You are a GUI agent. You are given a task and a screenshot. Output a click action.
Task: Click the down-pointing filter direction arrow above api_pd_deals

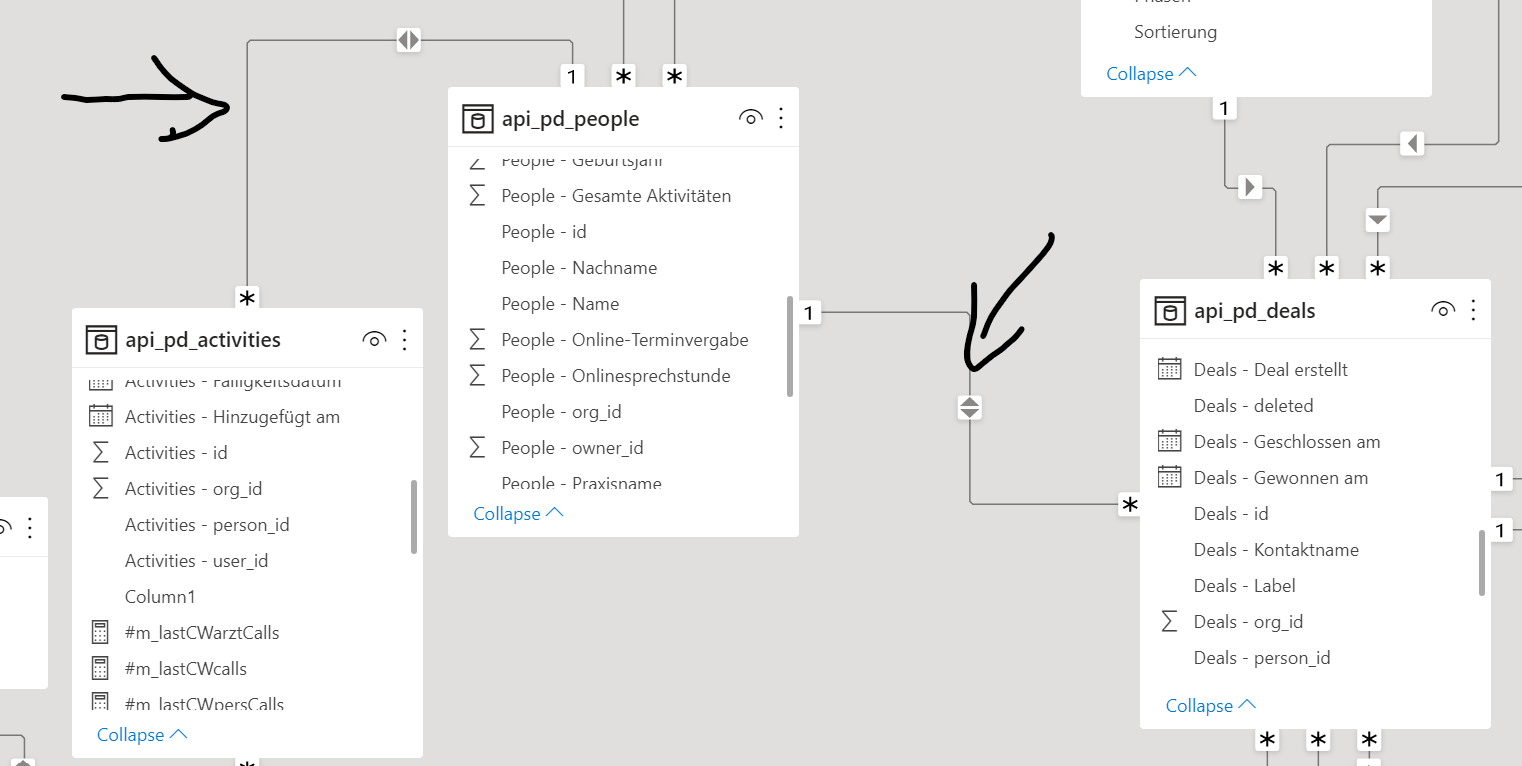pyautogui.click(x=1378, y=219)
